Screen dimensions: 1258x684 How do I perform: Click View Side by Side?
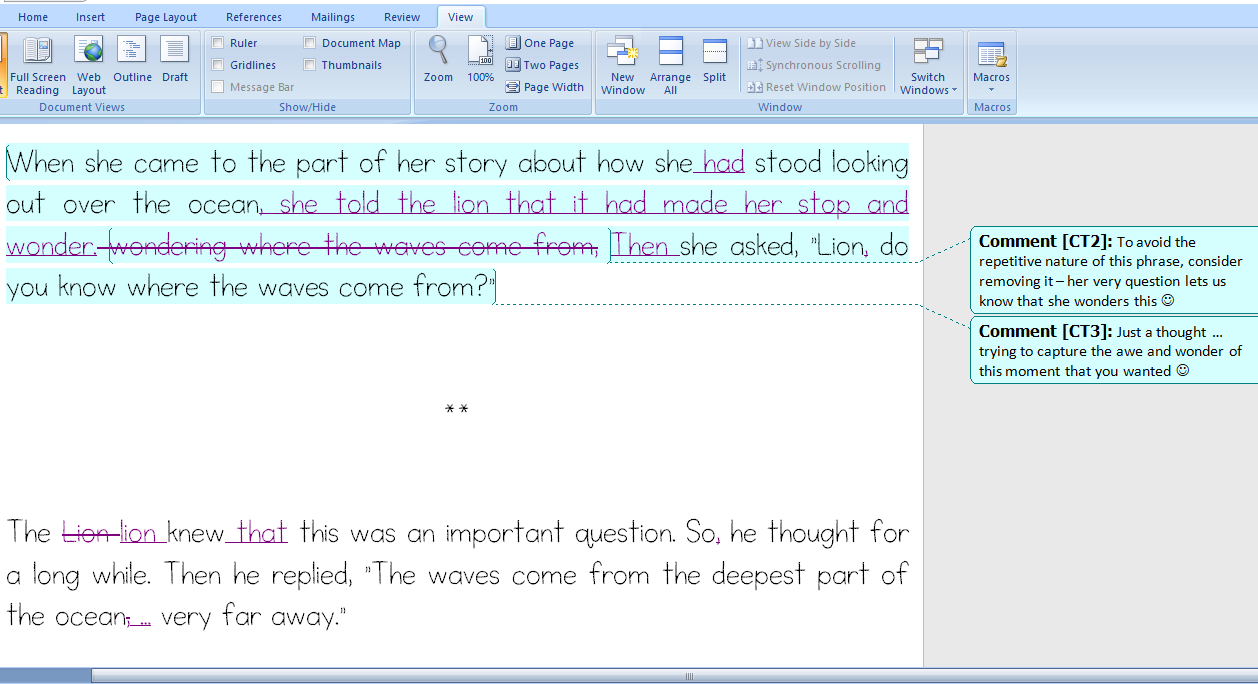point(802,43)
